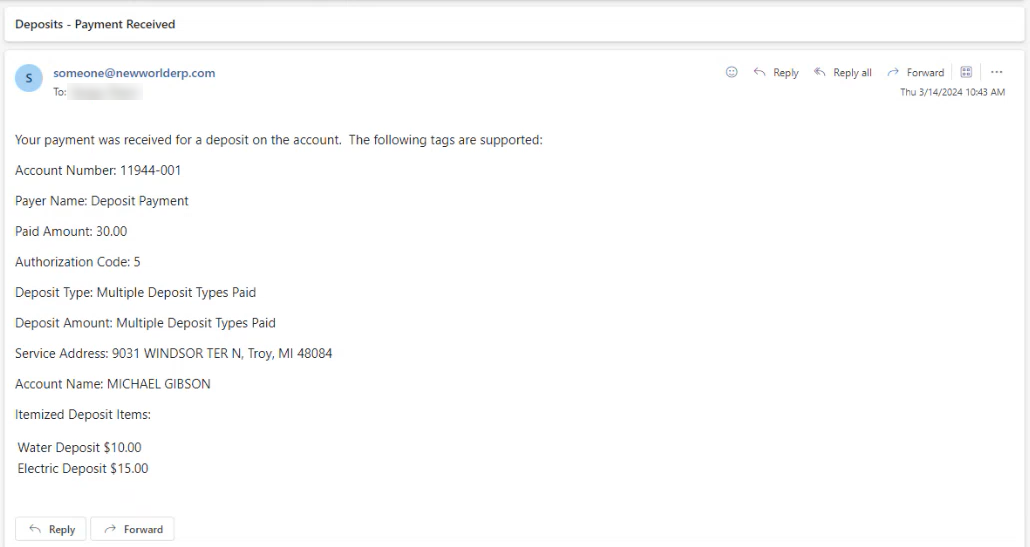Click the Electric Deposit $15.00 item
The height and width of the screenshot is (547, 1030).
pos(83,468)
